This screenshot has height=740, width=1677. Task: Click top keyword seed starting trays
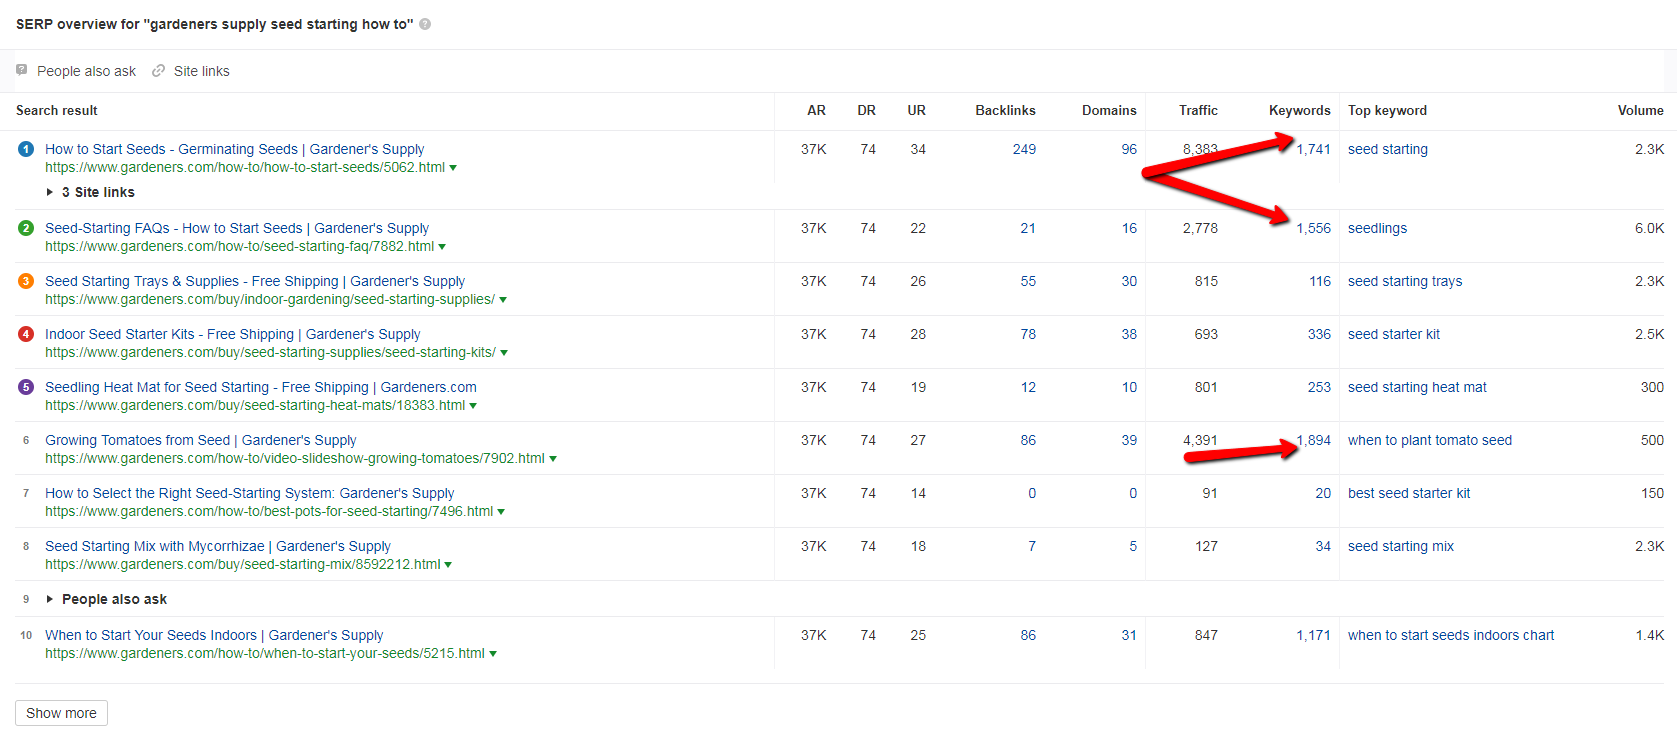(x=1405, y=281)
